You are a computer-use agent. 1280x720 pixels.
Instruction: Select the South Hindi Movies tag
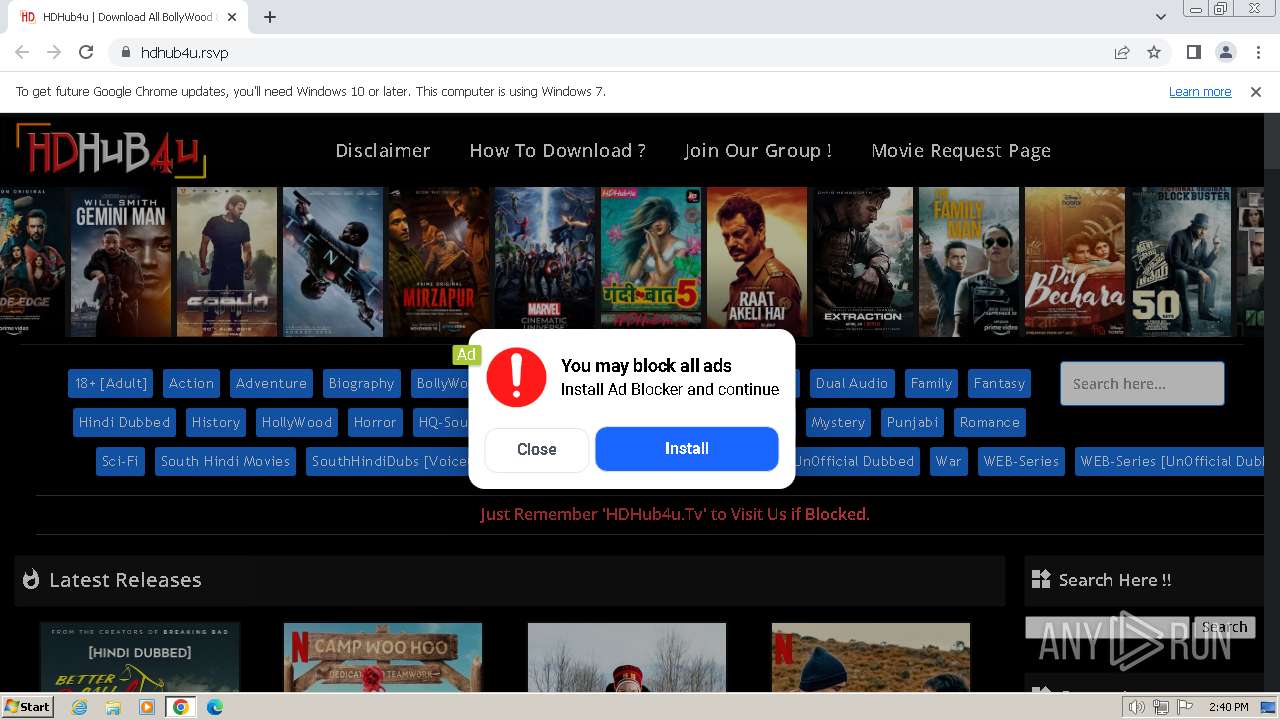click(225, 461)
